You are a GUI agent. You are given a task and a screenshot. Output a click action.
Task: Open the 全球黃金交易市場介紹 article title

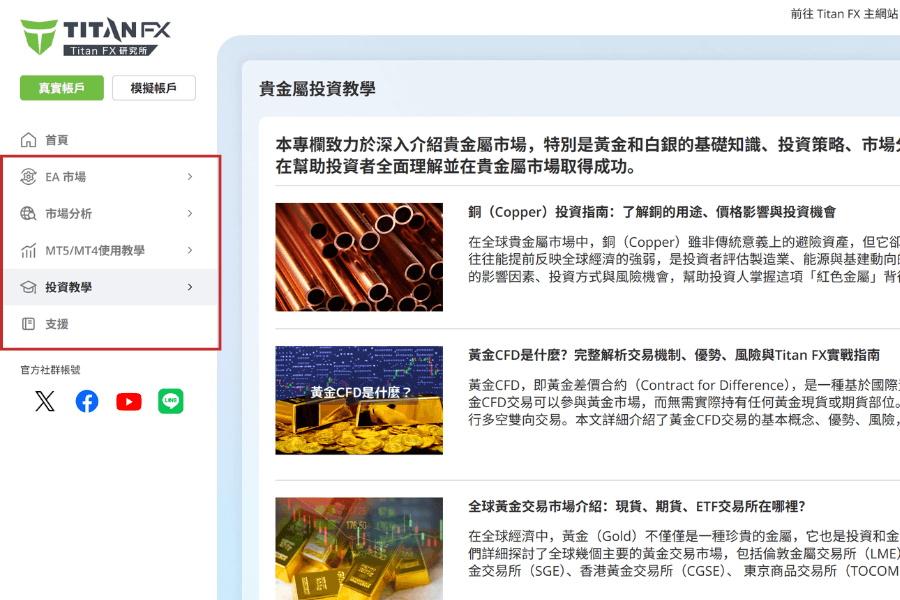[x=637, y=506]
